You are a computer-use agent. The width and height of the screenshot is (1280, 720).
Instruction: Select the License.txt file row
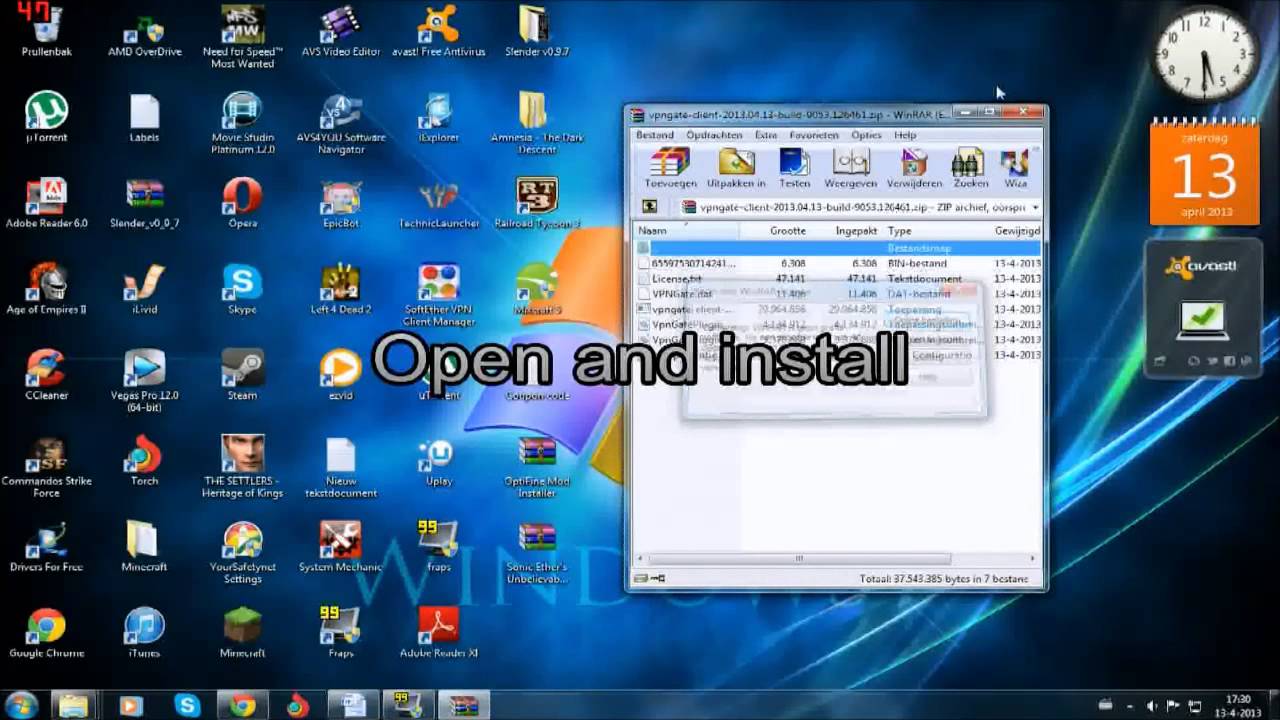click(838, 279)
